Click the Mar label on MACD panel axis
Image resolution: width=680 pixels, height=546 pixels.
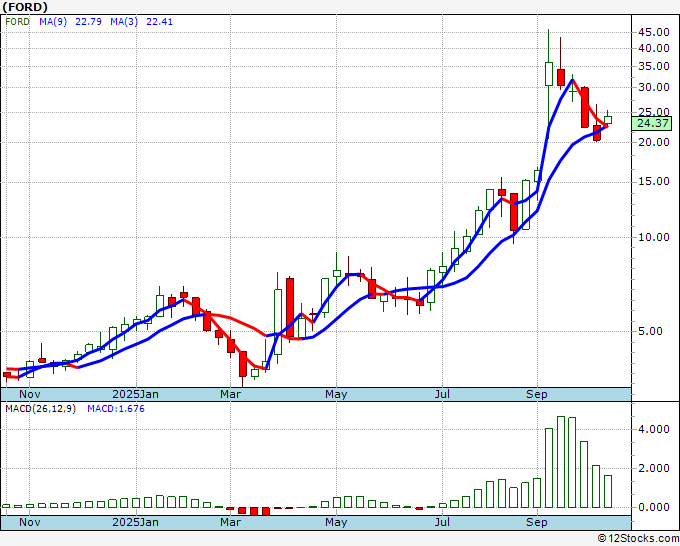[x=230, y=522]
